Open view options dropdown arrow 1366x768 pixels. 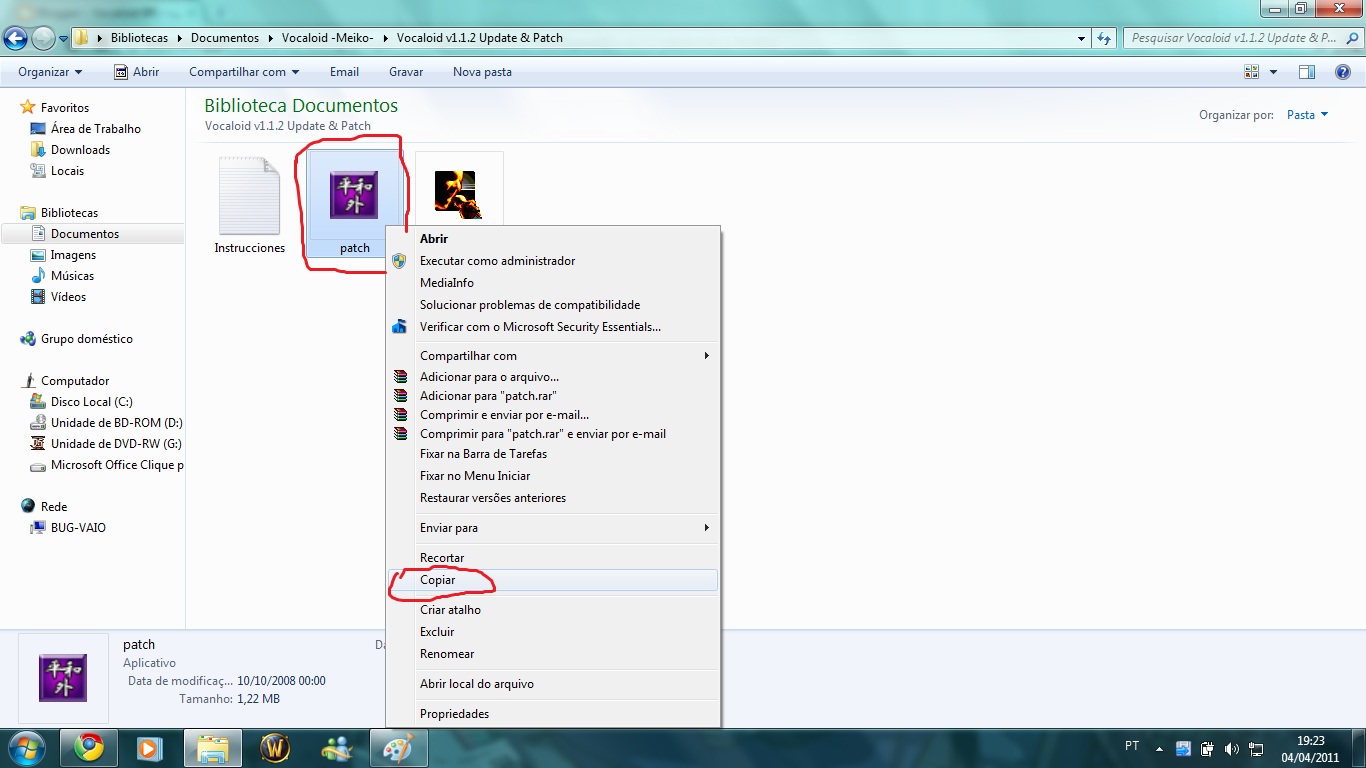click(x=1273, y=72)
